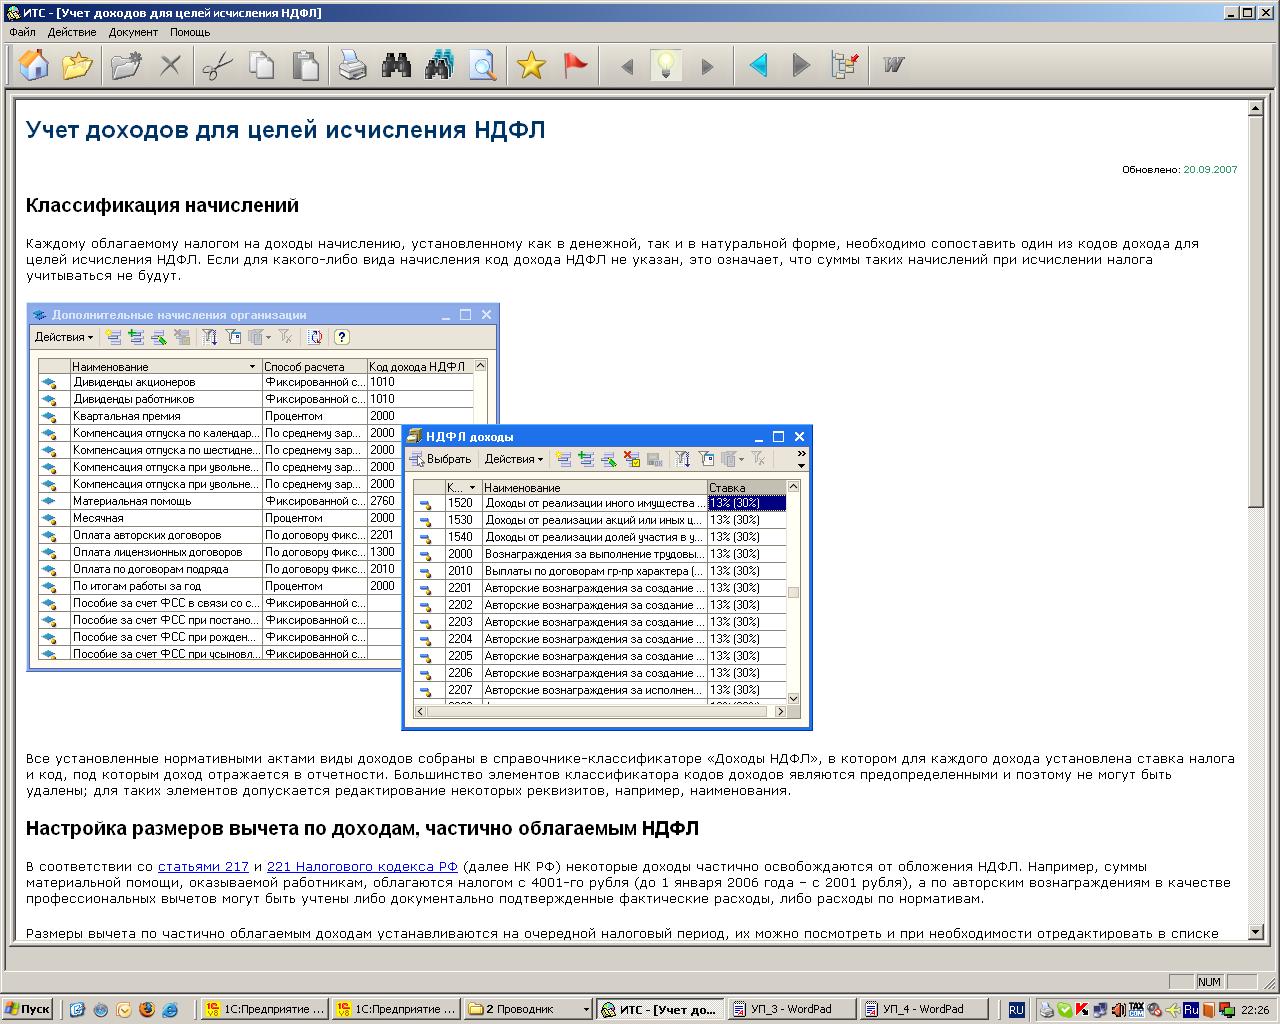Viewport: 1280px width, 1024px height.
Task: Click the gray folder with gear icon
Action: [126, 66]
